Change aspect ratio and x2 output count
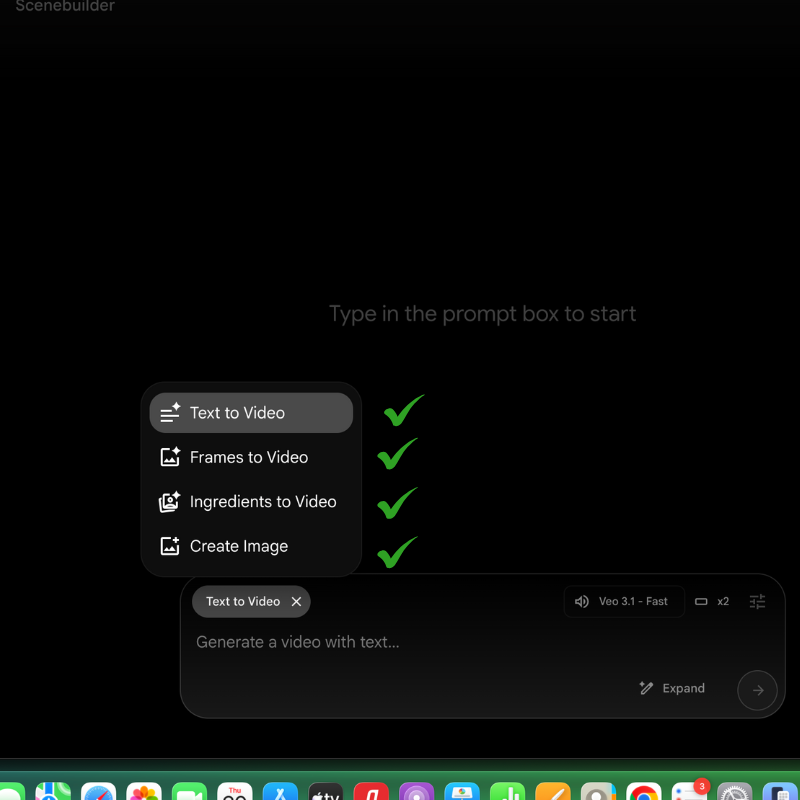The image size is (800, 800). click(712, 602)
